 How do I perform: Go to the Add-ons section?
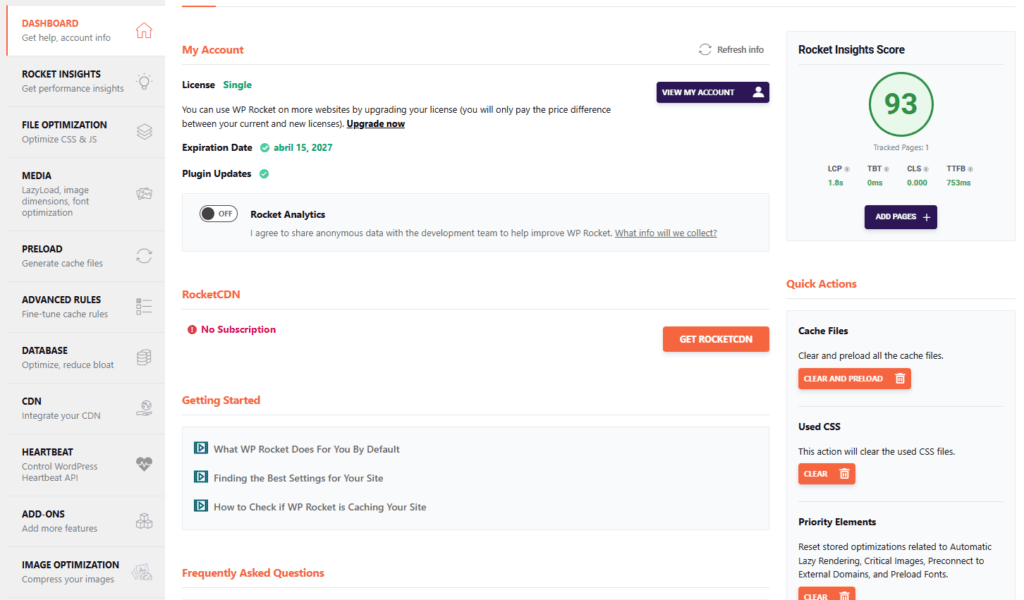[86, 521]
